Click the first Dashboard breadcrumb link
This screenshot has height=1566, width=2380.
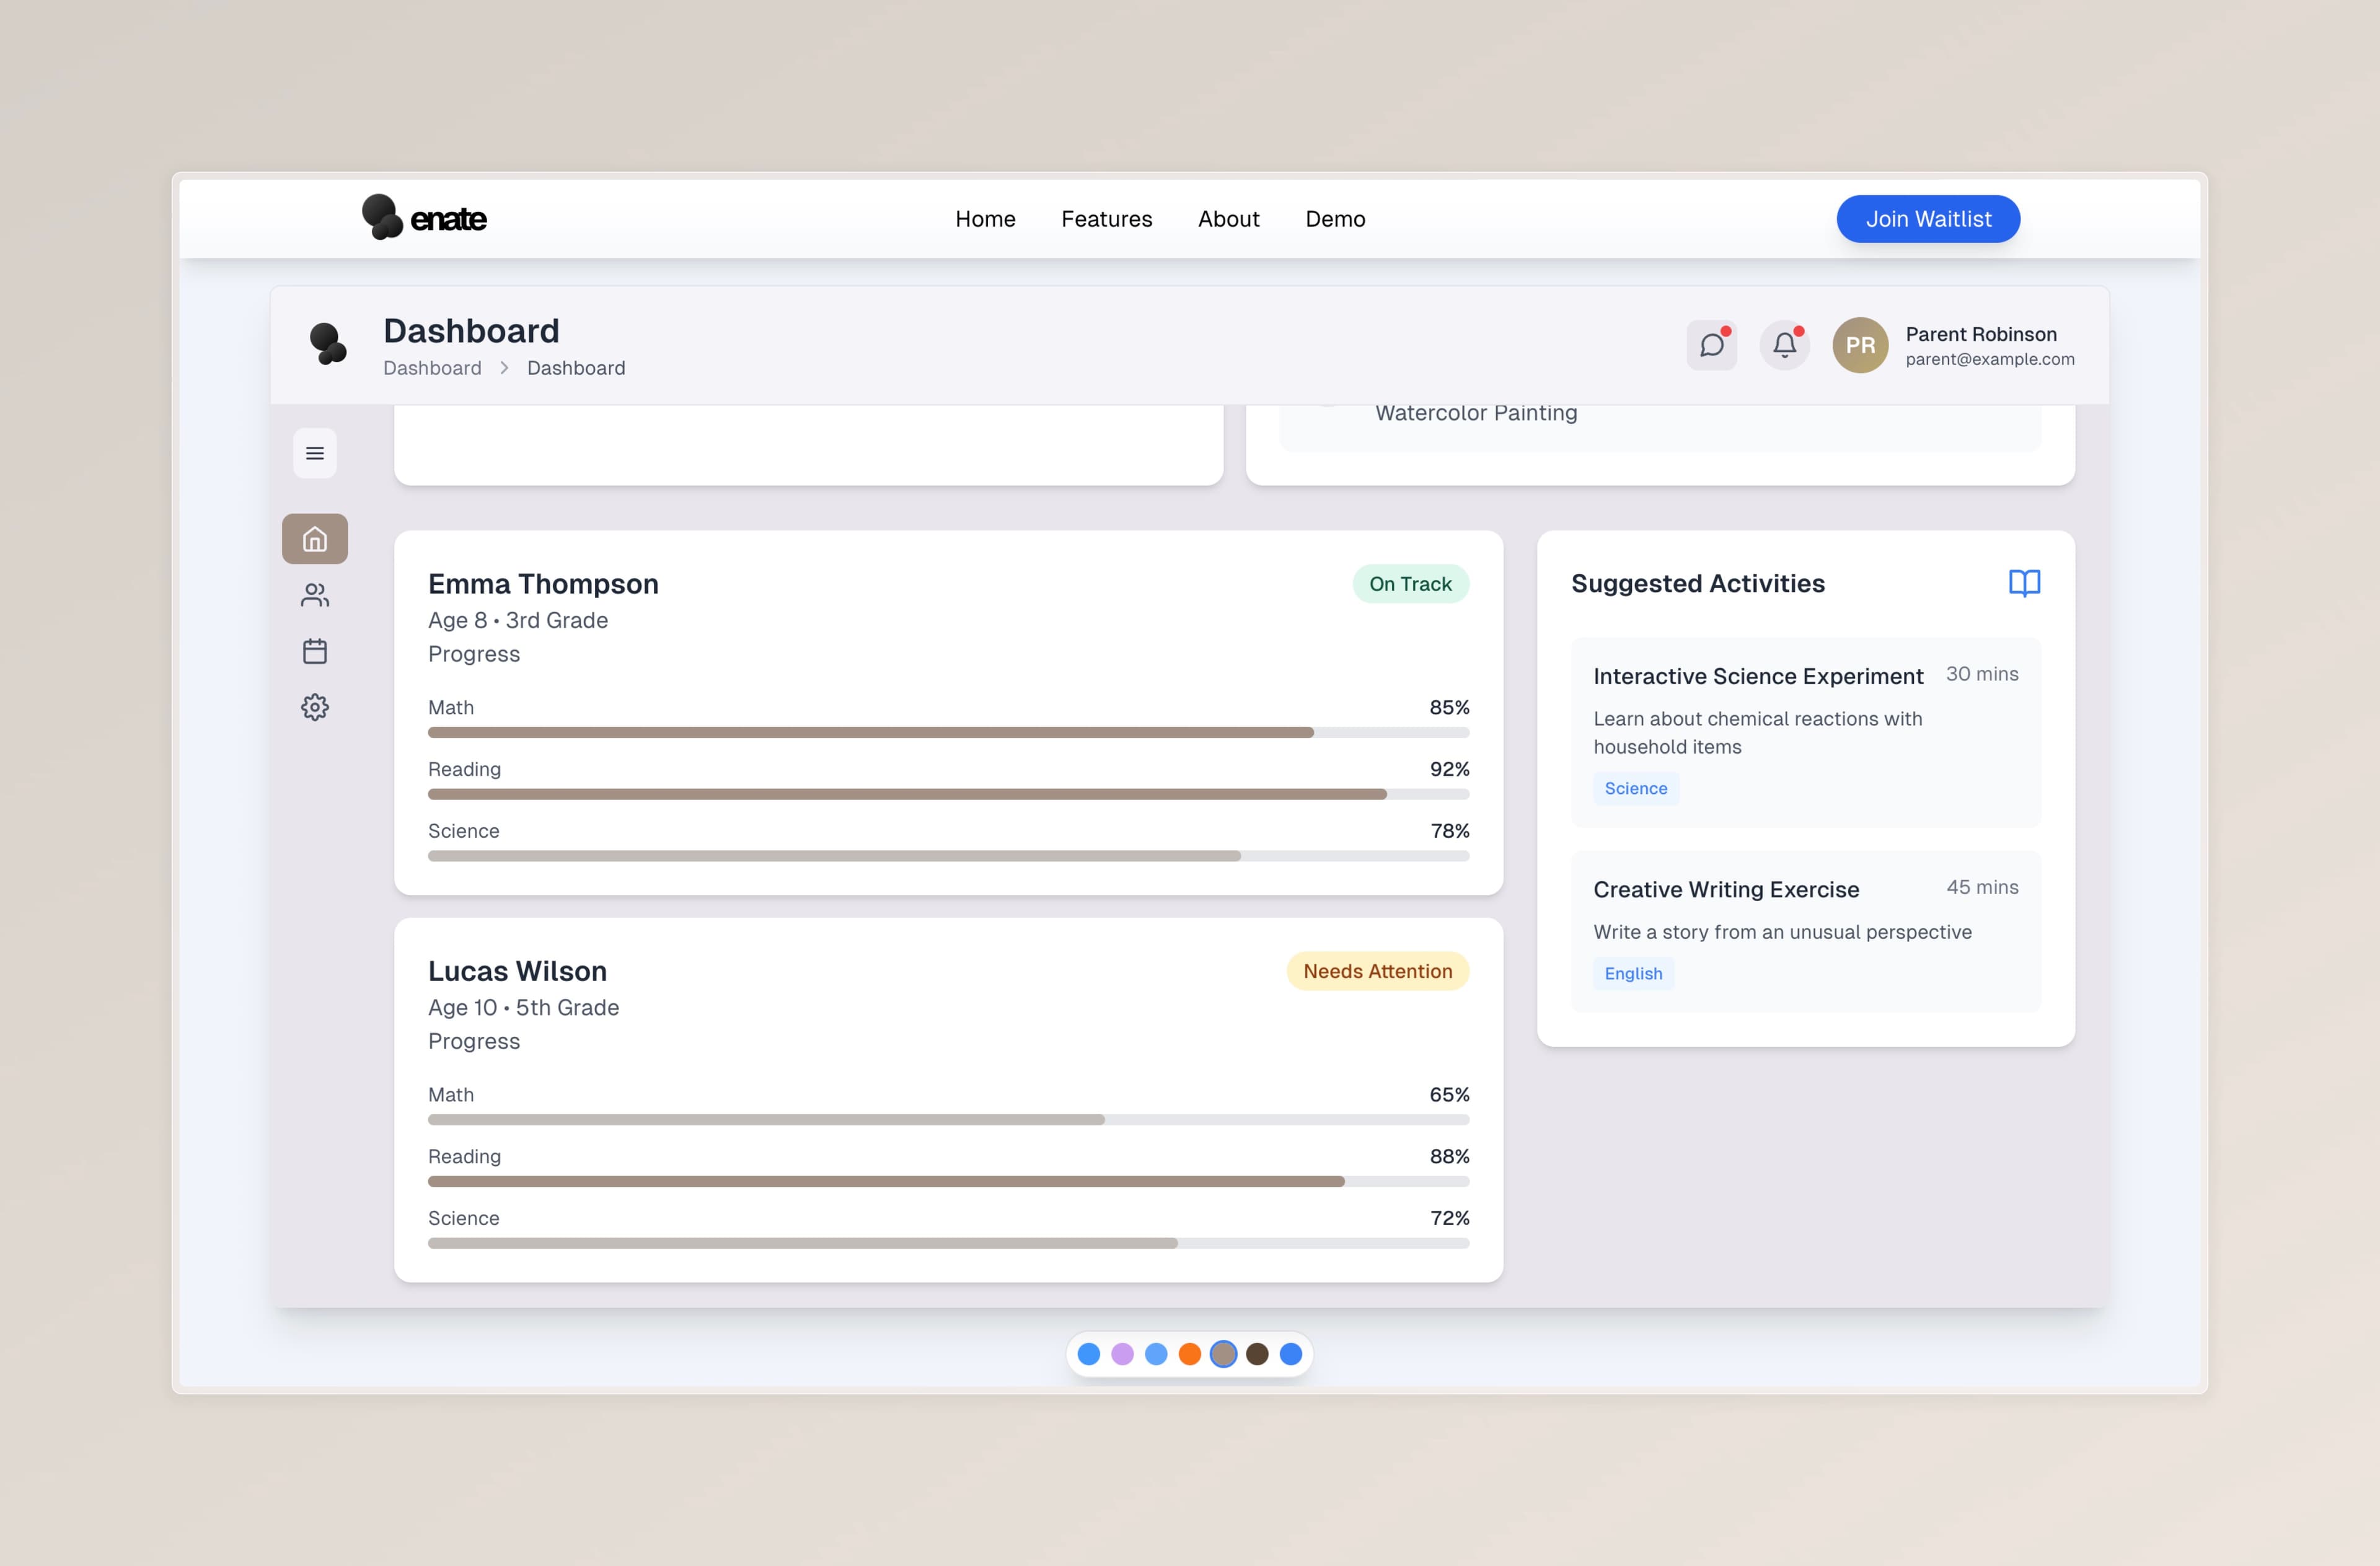pos(432,368)
